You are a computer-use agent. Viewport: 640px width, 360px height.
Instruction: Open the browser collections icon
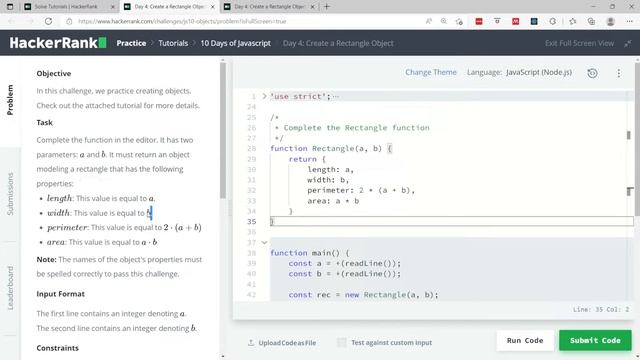(x=591, y=21)
